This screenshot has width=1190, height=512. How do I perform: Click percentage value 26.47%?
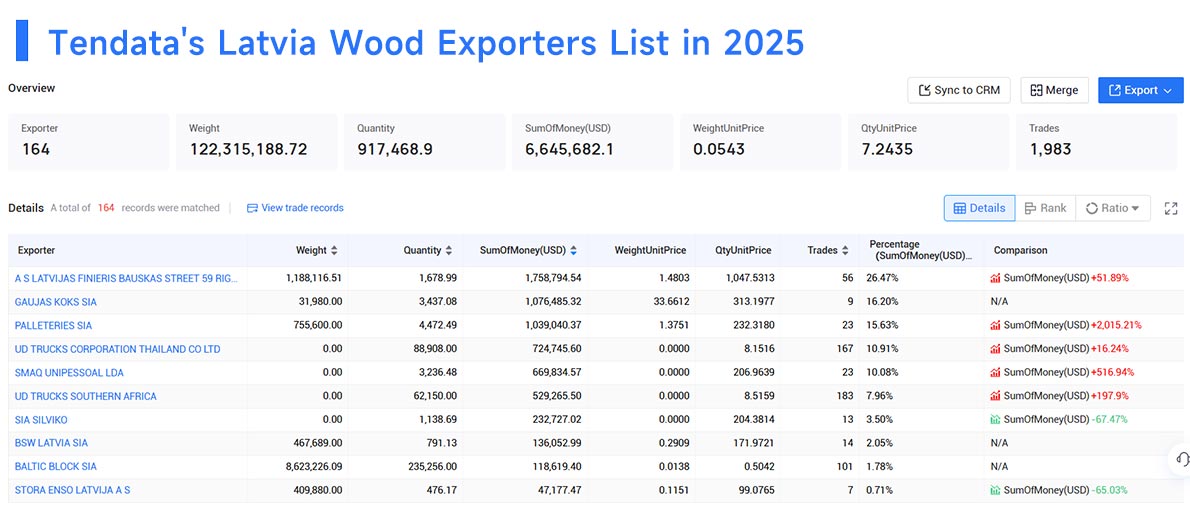pos(882,278)
